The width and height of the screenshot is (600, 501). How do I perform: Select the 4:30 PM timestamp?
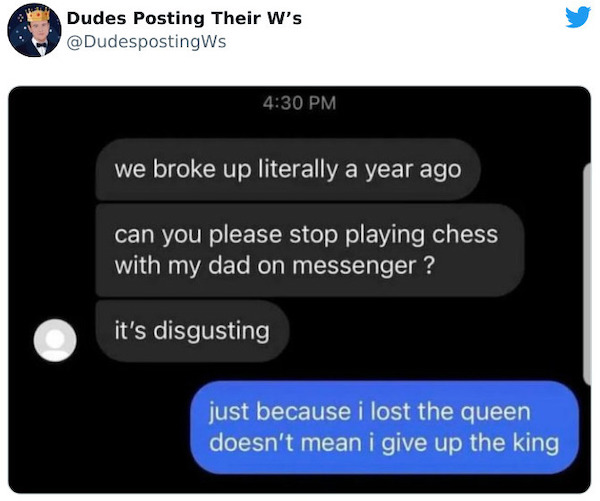click(x=299, y=103)
